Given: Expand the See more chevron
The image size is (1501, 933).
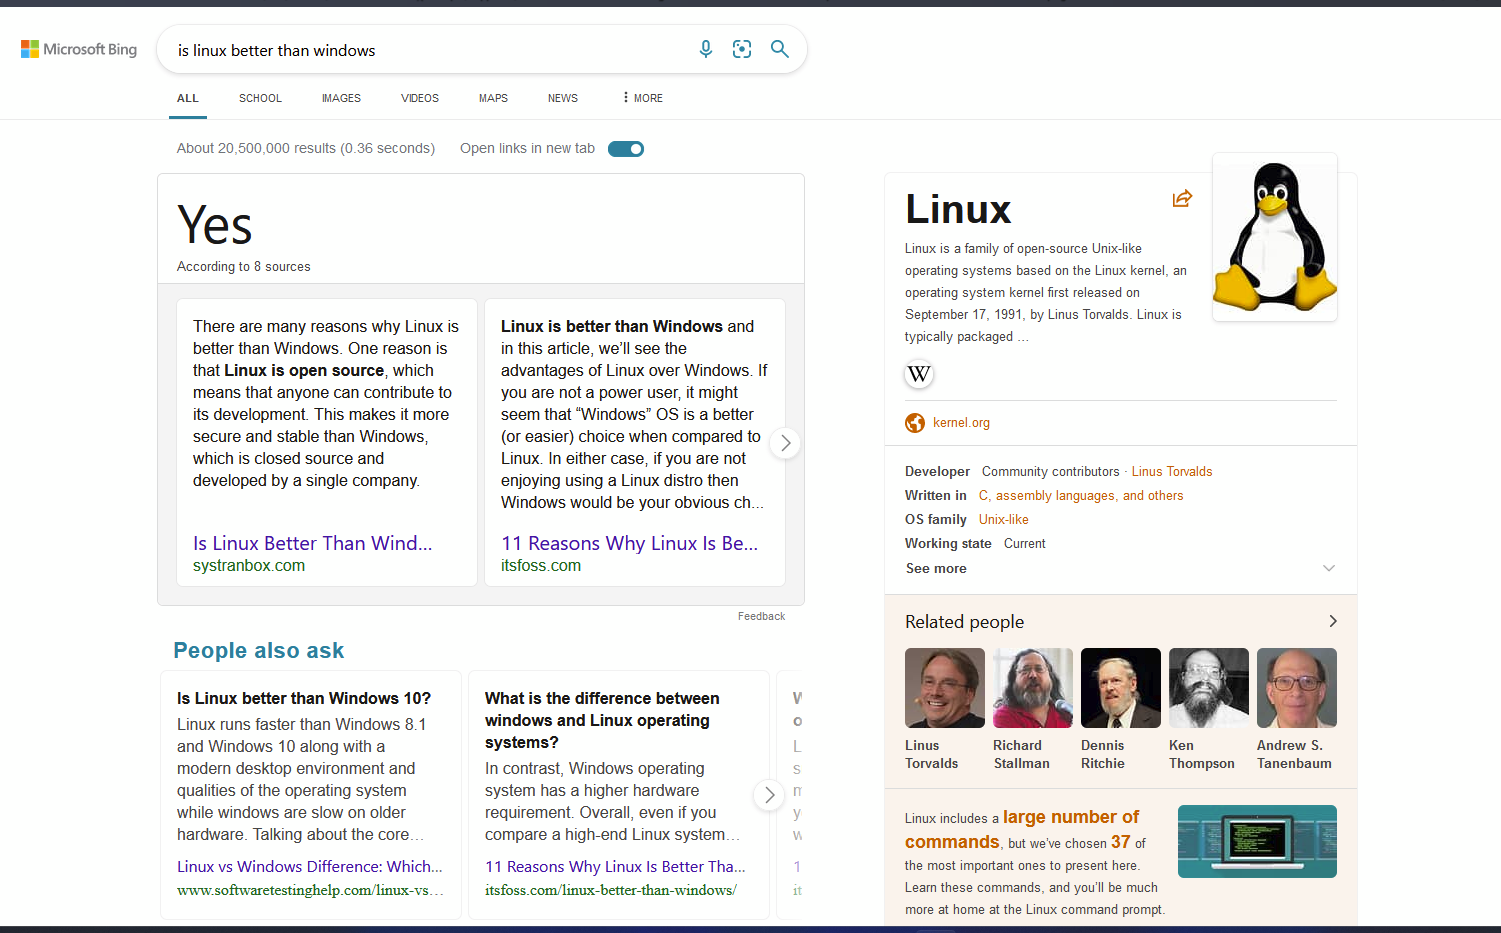Looking at the screenshot, I should click(1329, 568).
